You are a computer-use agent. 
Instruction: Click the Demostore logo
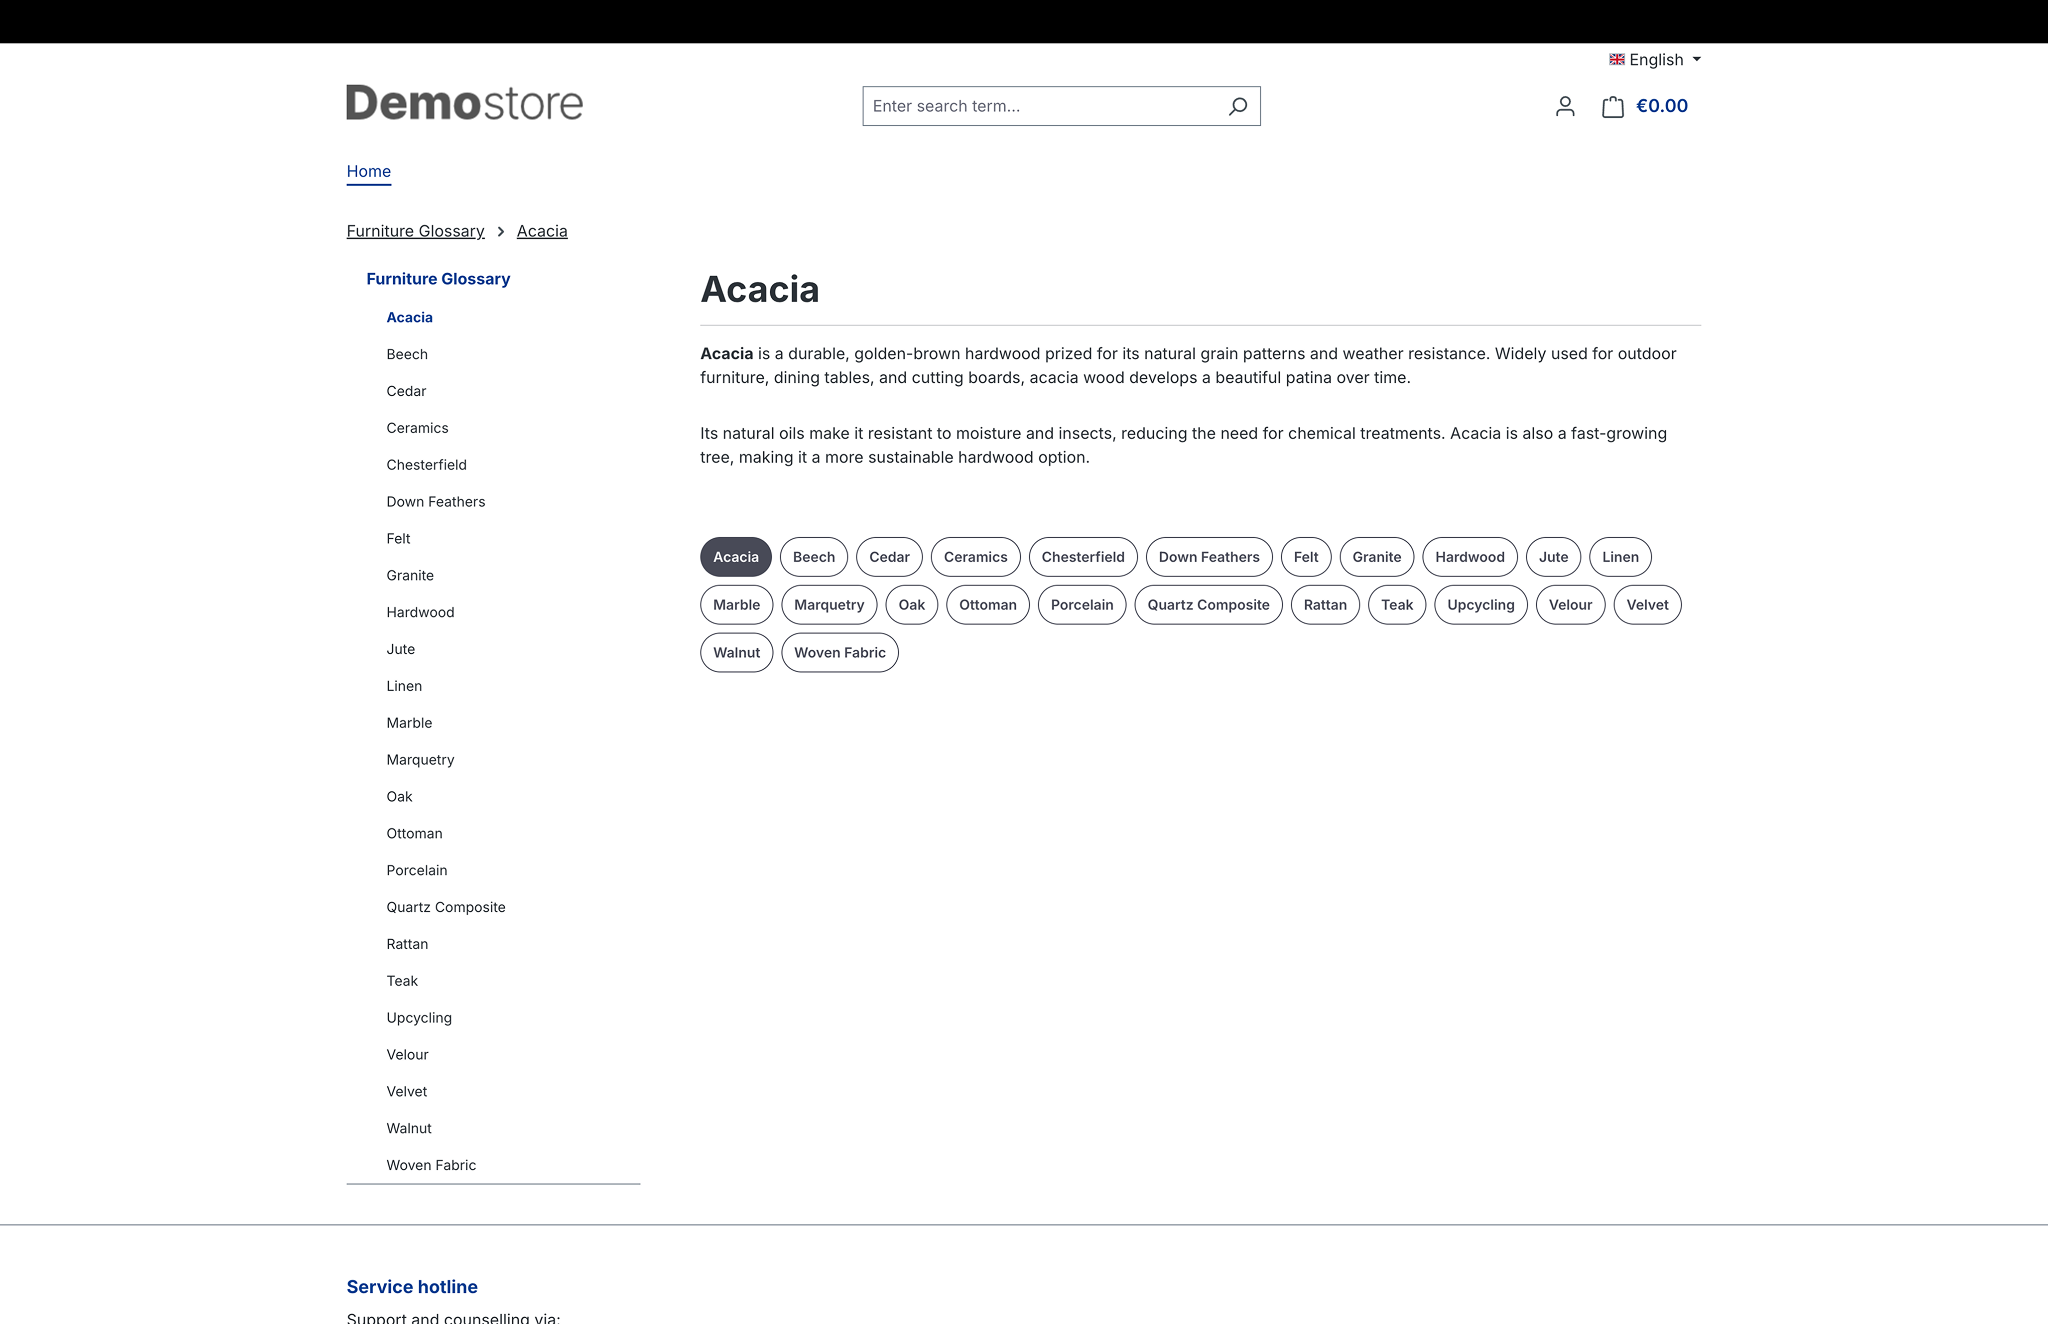point(464,103)
